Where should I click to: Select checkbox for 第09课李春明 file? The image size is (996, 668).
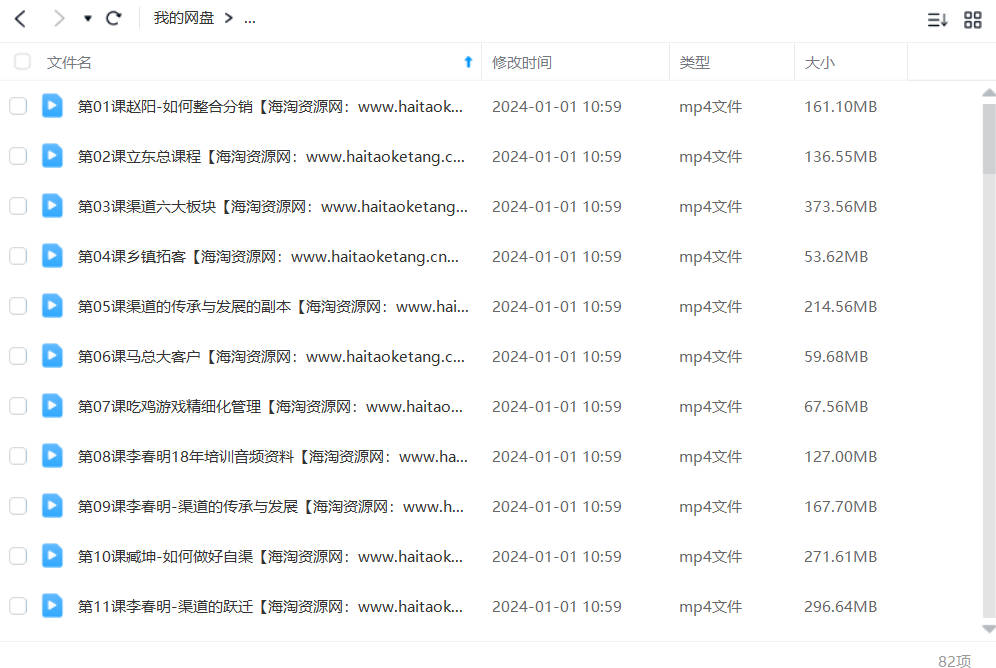pyautogui.click(x=18, y=506)
